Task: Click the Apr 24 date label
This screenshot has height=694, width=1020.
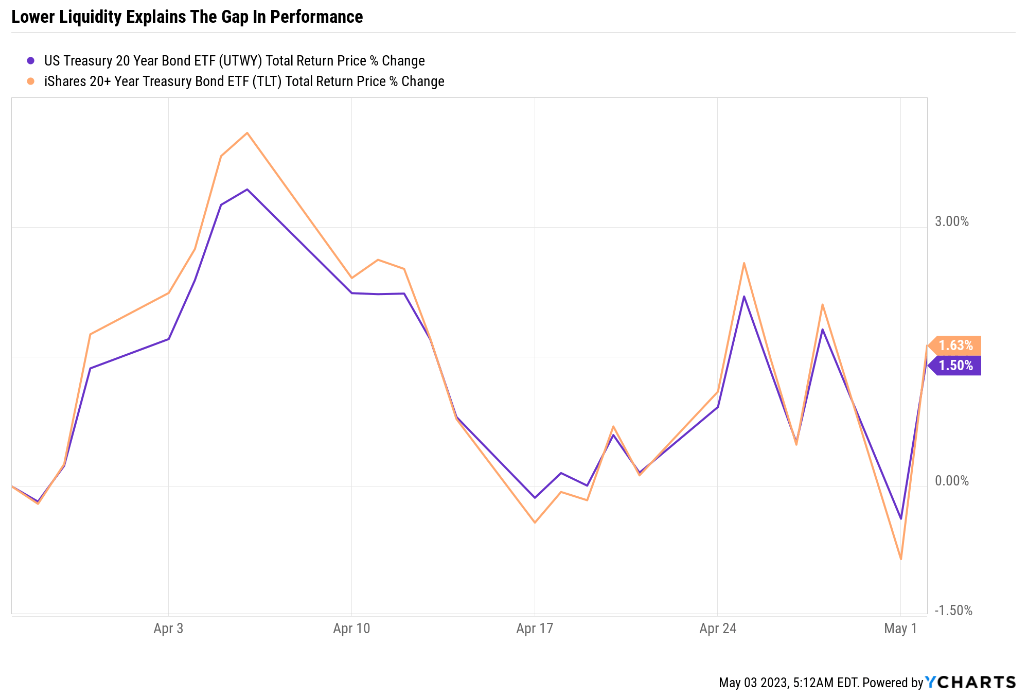Action: 718,628
